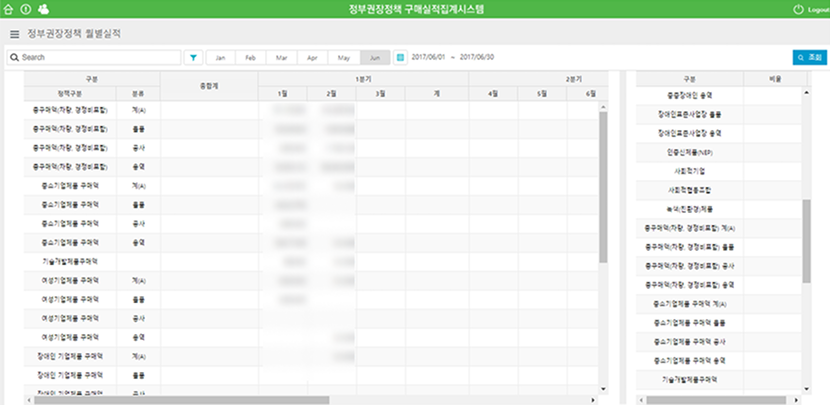Click the 1월 column header
Image resolution: width=830 pixels, height=405 pixels.
pyautogui.click(x=283, y=94)
